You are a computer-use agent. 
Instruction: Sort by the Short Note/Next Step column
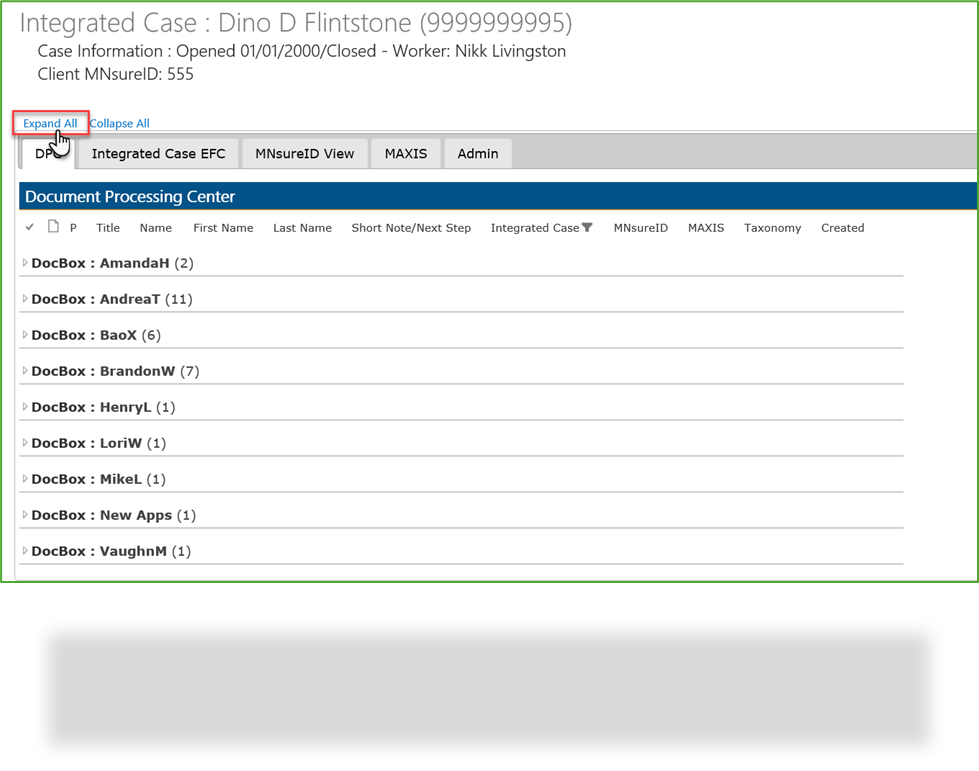click(411, 227)
